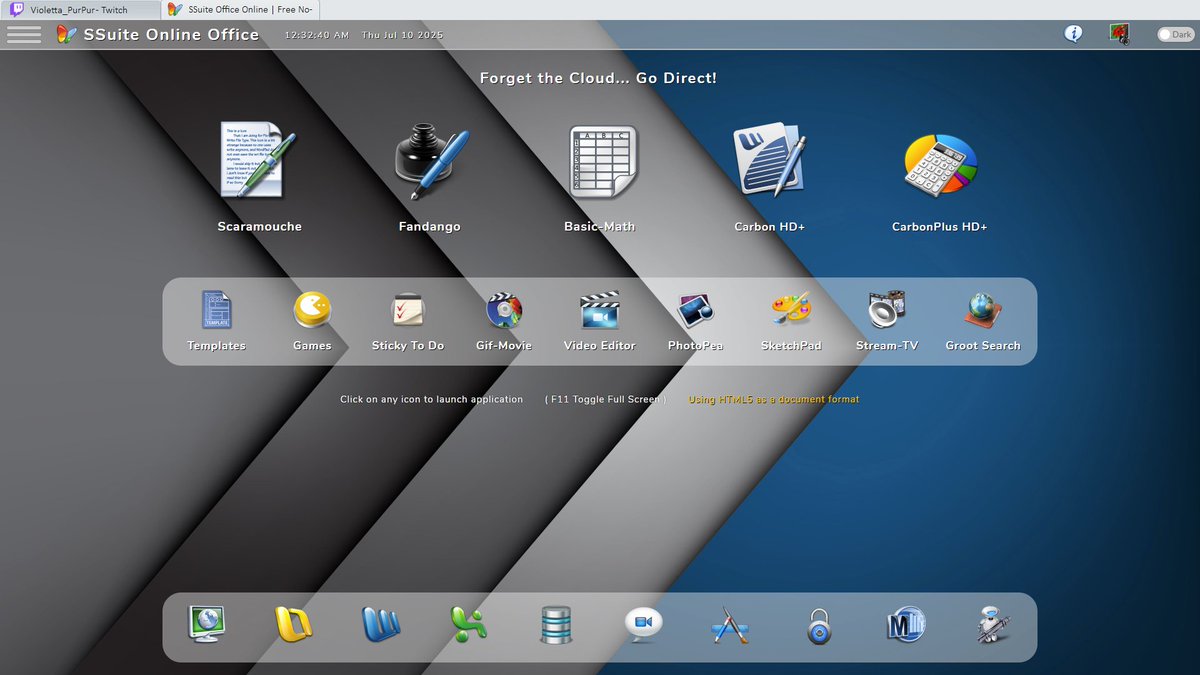
Task: Open the Games icon
Action: pos(312,310)
